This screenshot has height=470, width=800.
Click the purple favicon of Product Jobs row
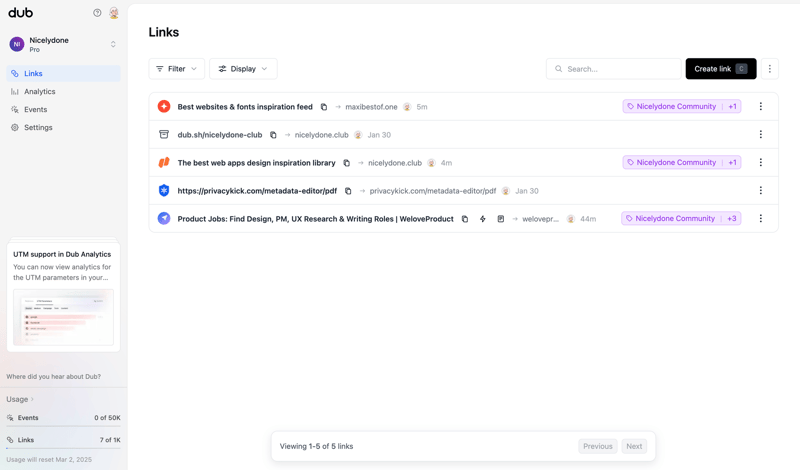coord(164,218)
